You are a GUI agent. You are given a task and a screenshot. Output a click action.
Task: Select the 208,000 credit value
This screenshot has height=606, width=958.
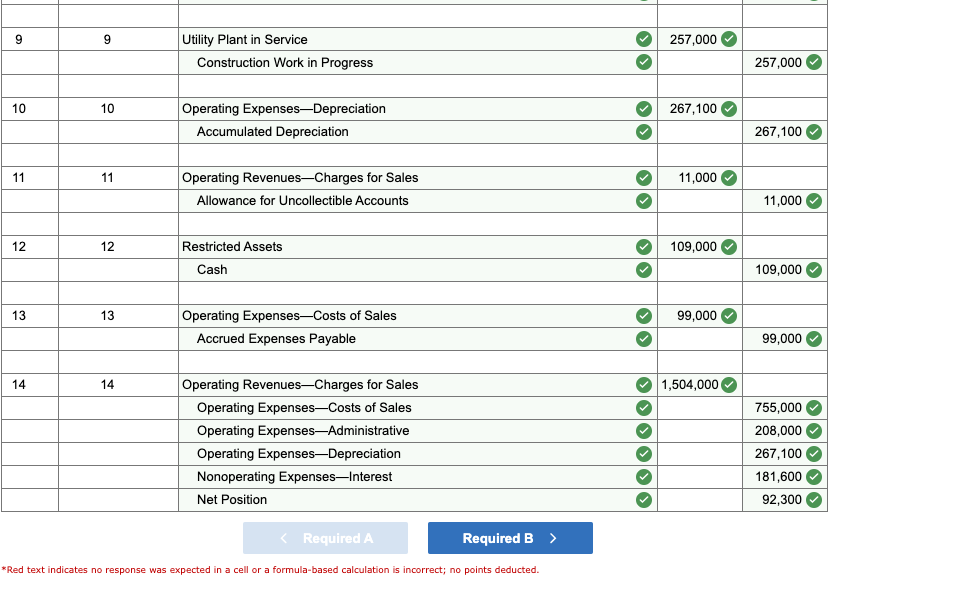[778, 431]
